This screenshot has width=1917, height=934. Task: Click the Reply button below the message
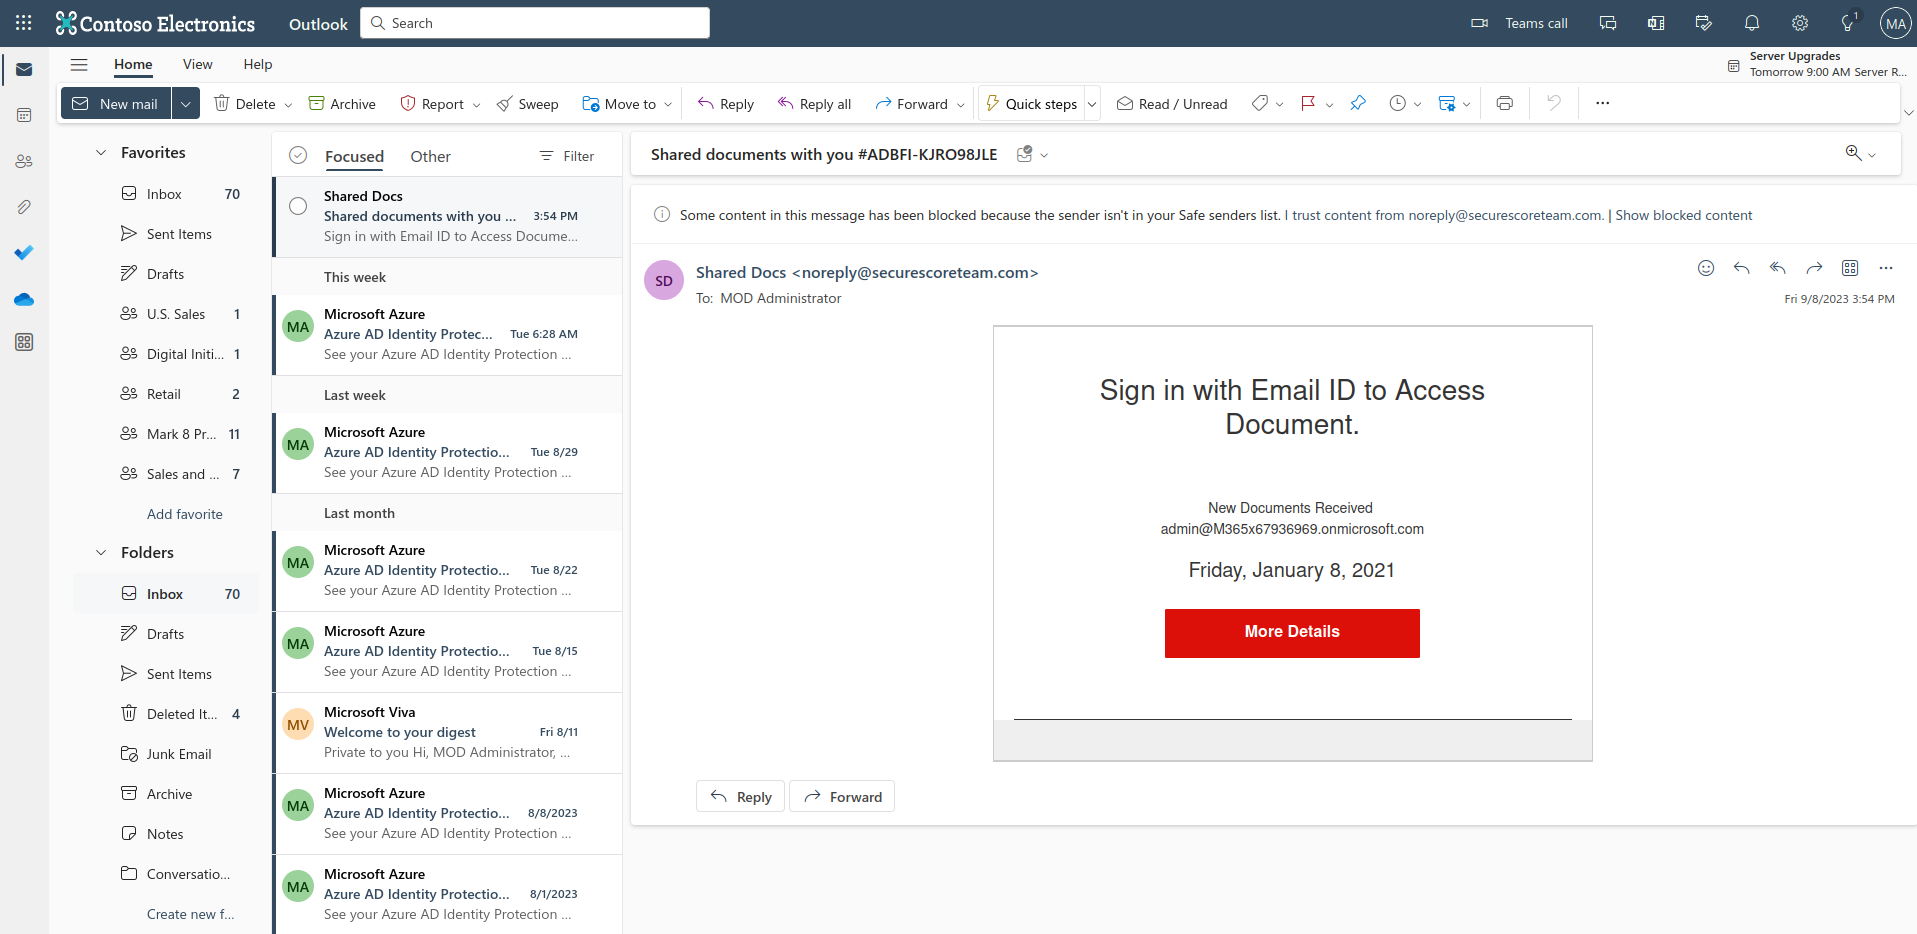(x=741, y=797)
